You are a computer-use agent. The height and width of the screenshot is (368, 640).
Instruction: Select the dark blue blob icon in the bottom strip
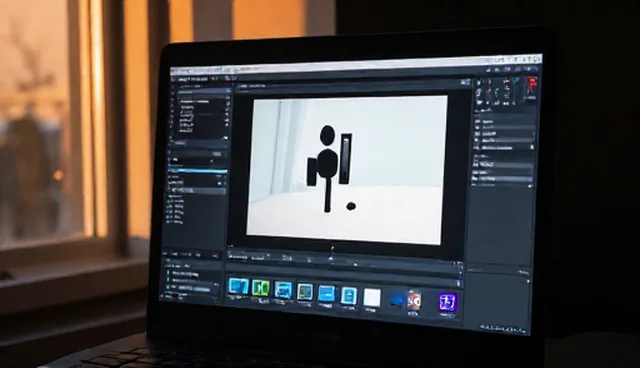point(396,301)
